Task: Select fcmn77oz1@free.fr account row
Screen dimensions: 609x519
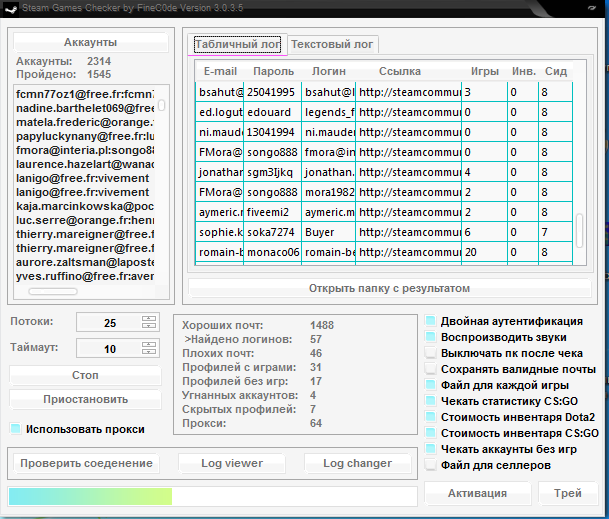Action: (x=85, y=94)
